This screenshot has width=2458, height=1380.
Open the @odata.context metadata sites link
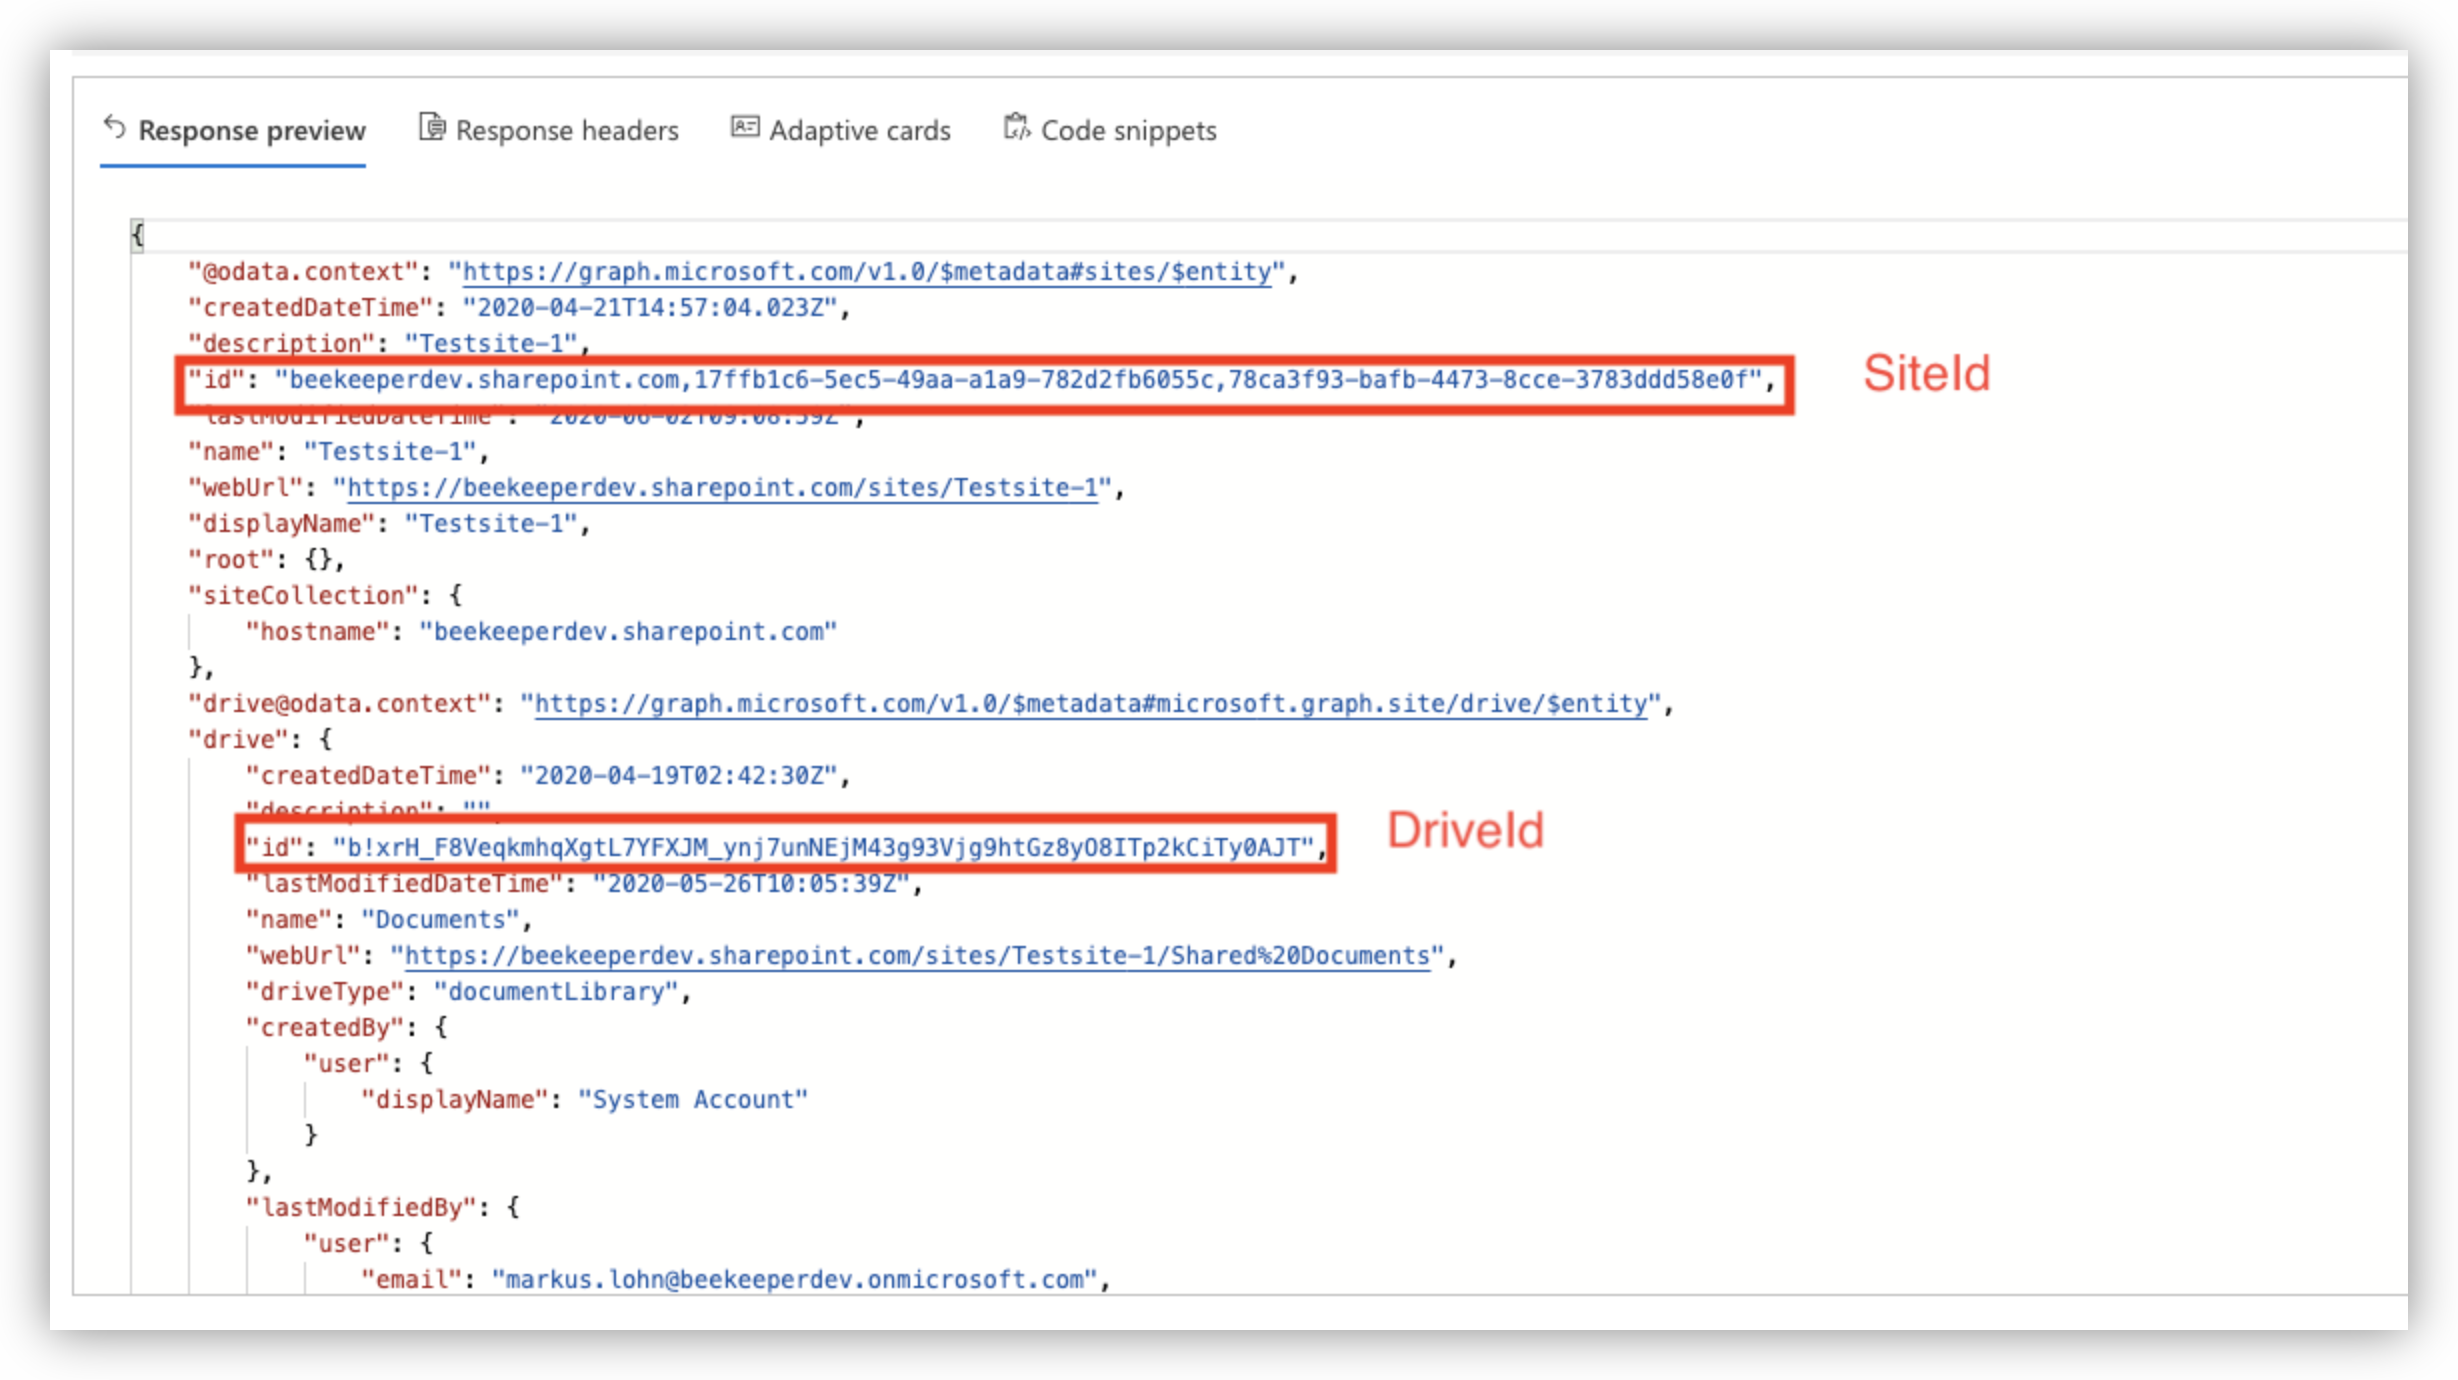click(866, 272)
